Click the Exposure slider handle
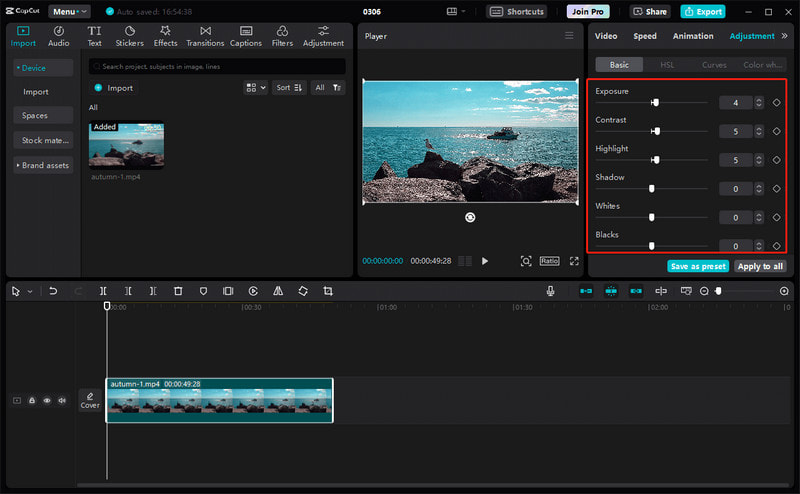 click(x=655, y=103)
